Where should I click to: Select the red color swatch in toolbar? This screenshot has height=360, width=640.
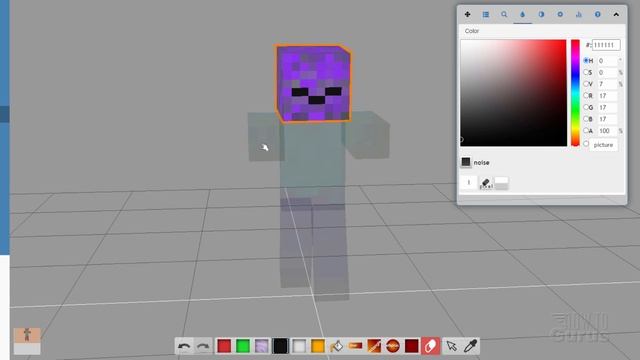pyautogui.click(x=224, y=346)
